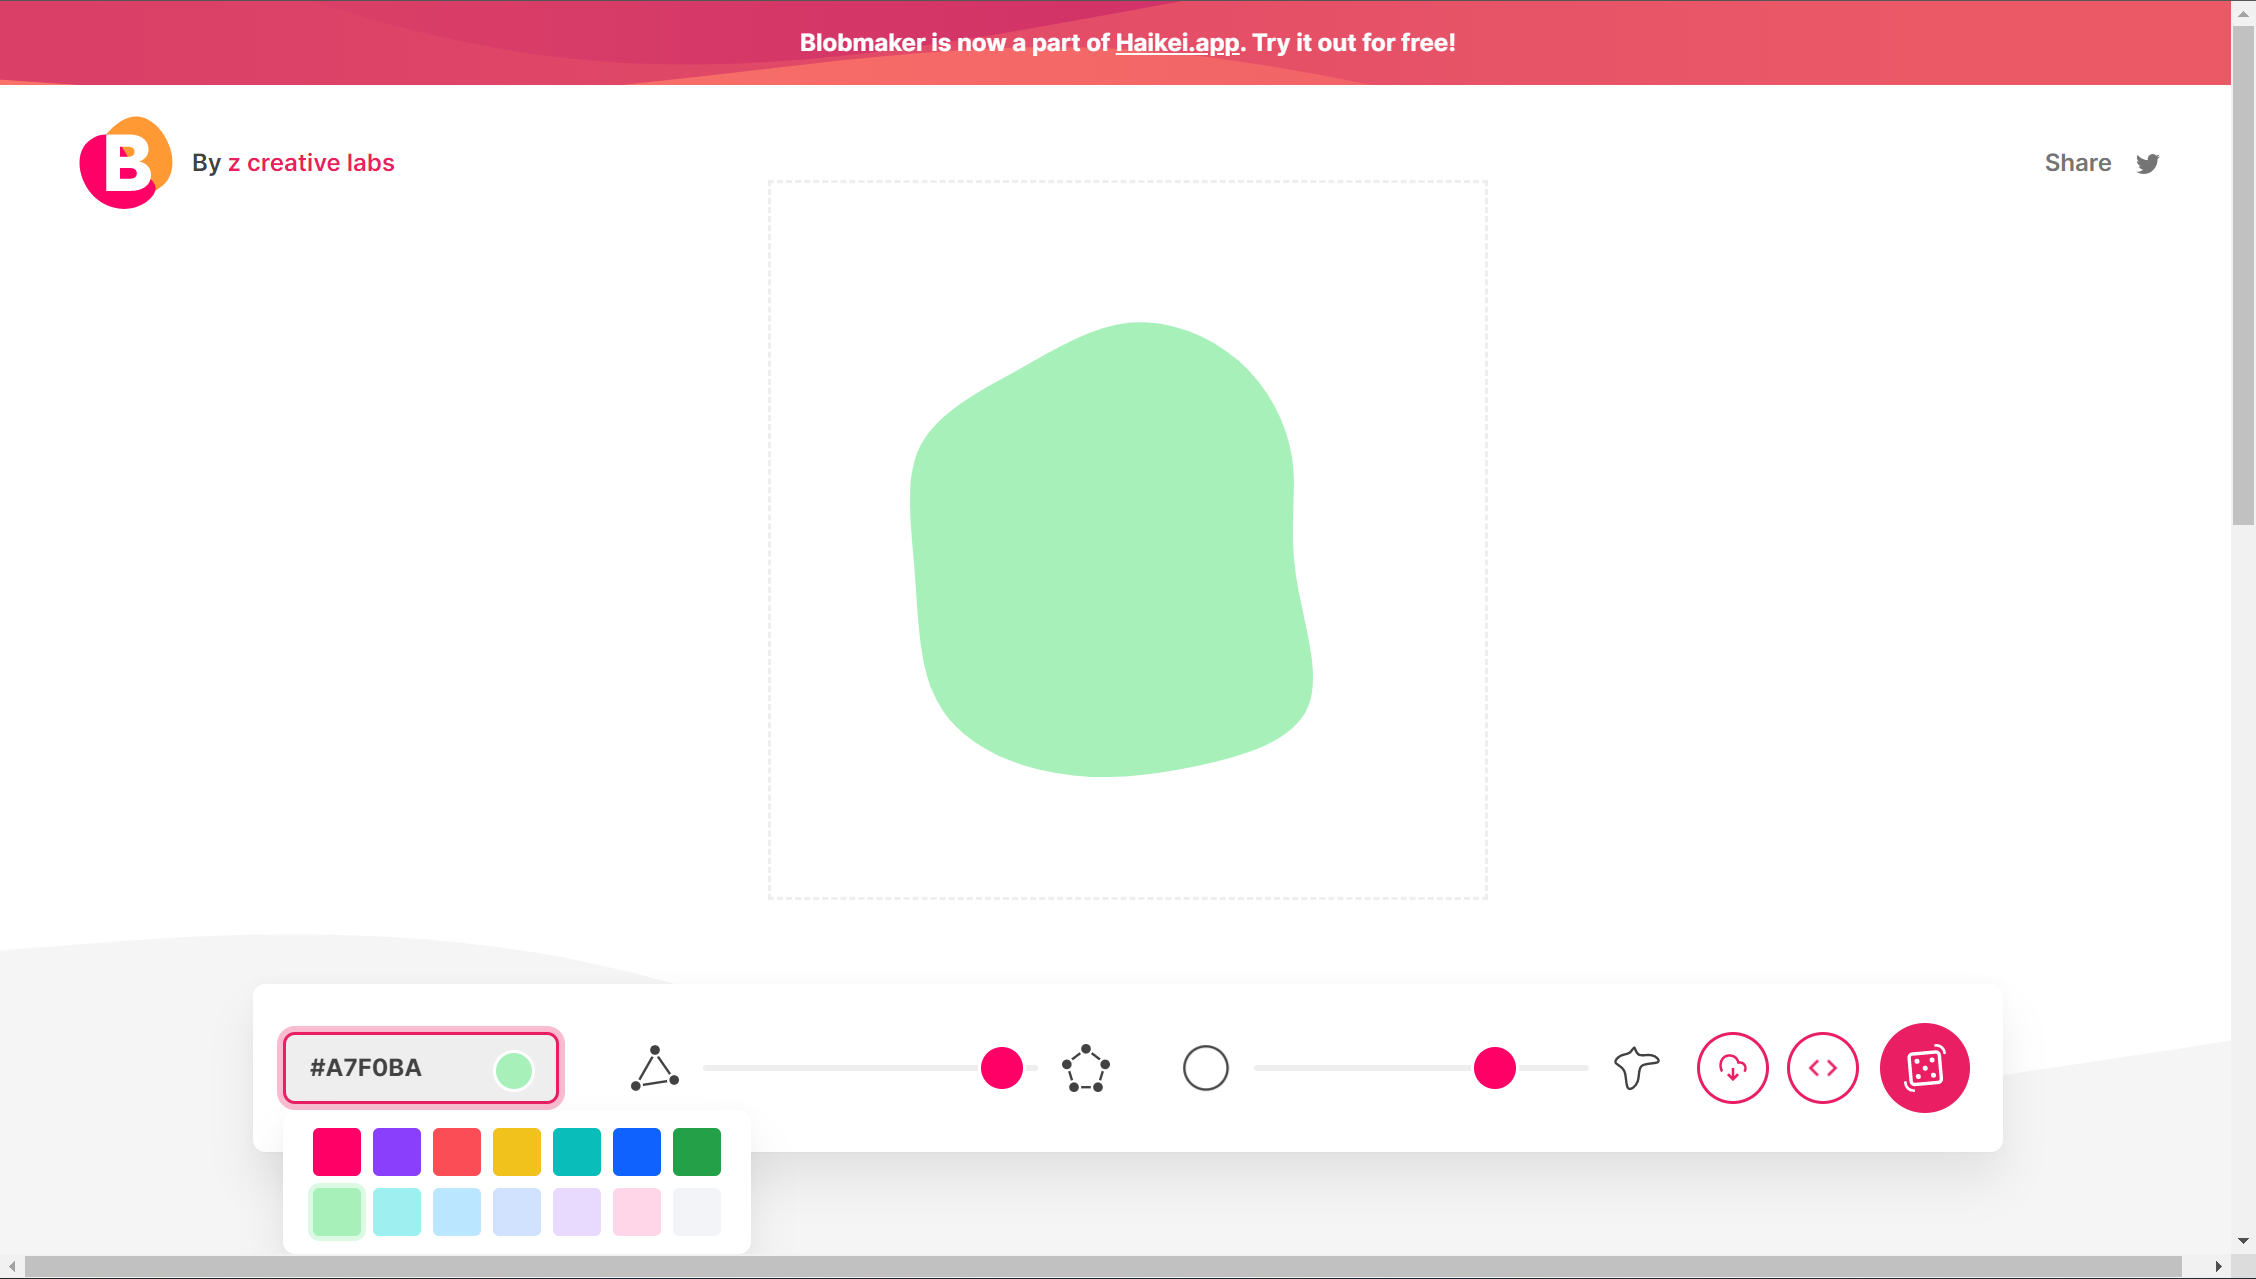Click the Blobmaker B logo

tap(124, 162)
